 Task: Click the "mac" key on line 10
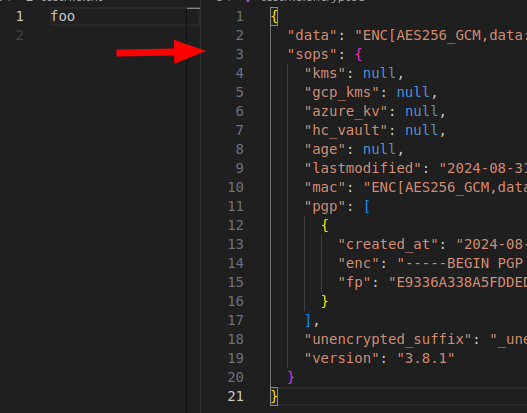[325, 187]
